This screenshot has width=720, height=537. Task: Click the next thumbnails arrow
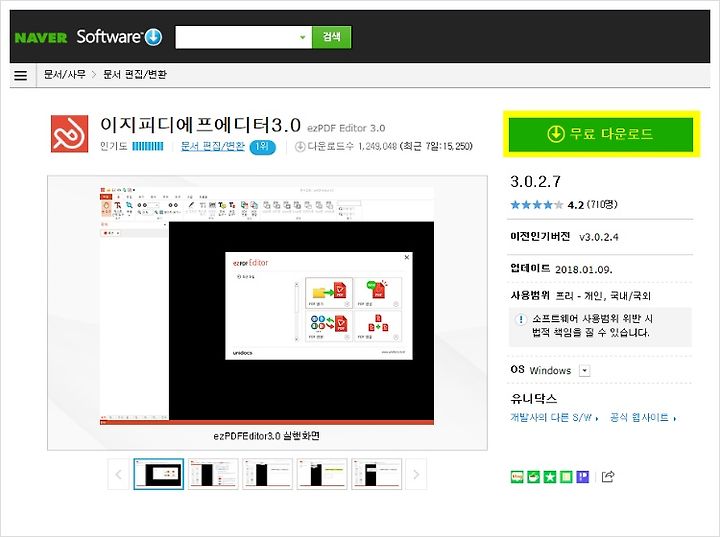tap(416, 474)
